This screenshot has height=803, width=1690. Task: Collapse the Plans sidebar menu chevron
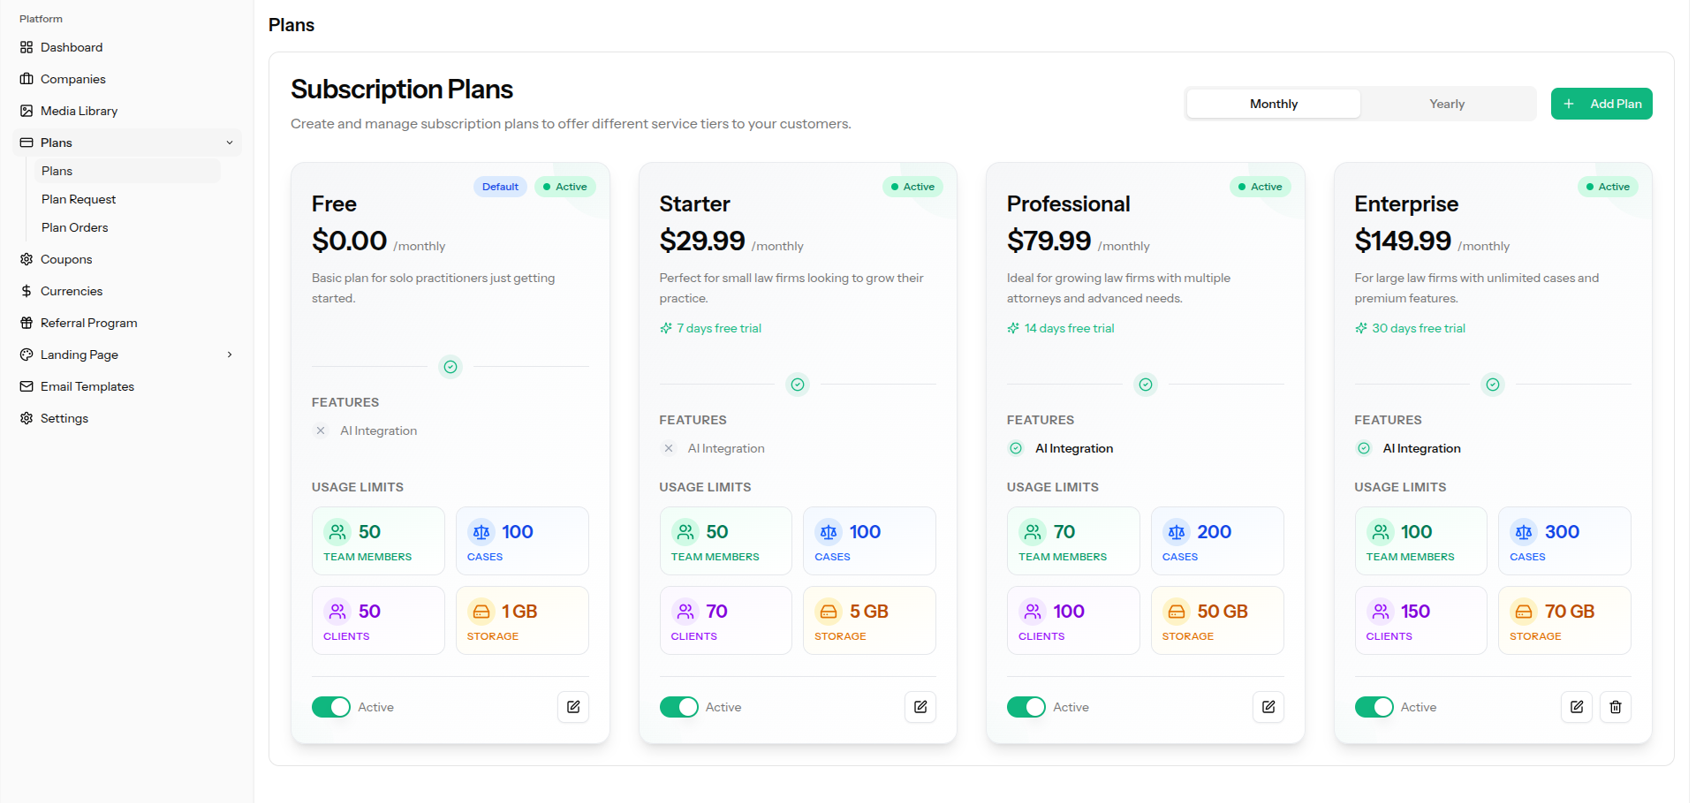230,143
